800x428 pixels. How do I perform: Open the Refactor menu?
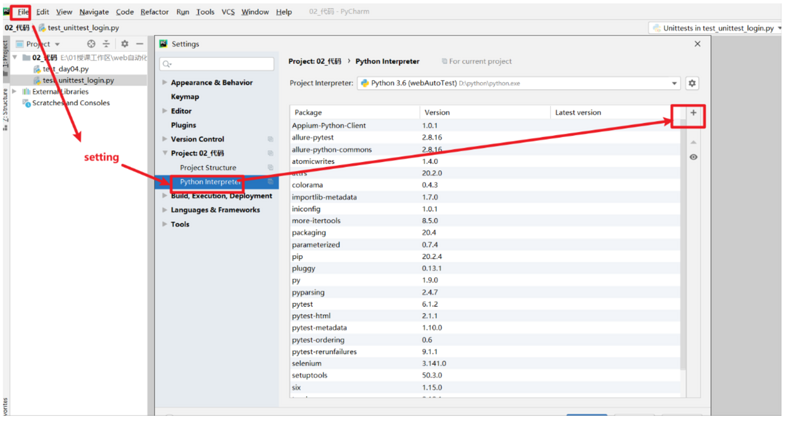point(154,12)
